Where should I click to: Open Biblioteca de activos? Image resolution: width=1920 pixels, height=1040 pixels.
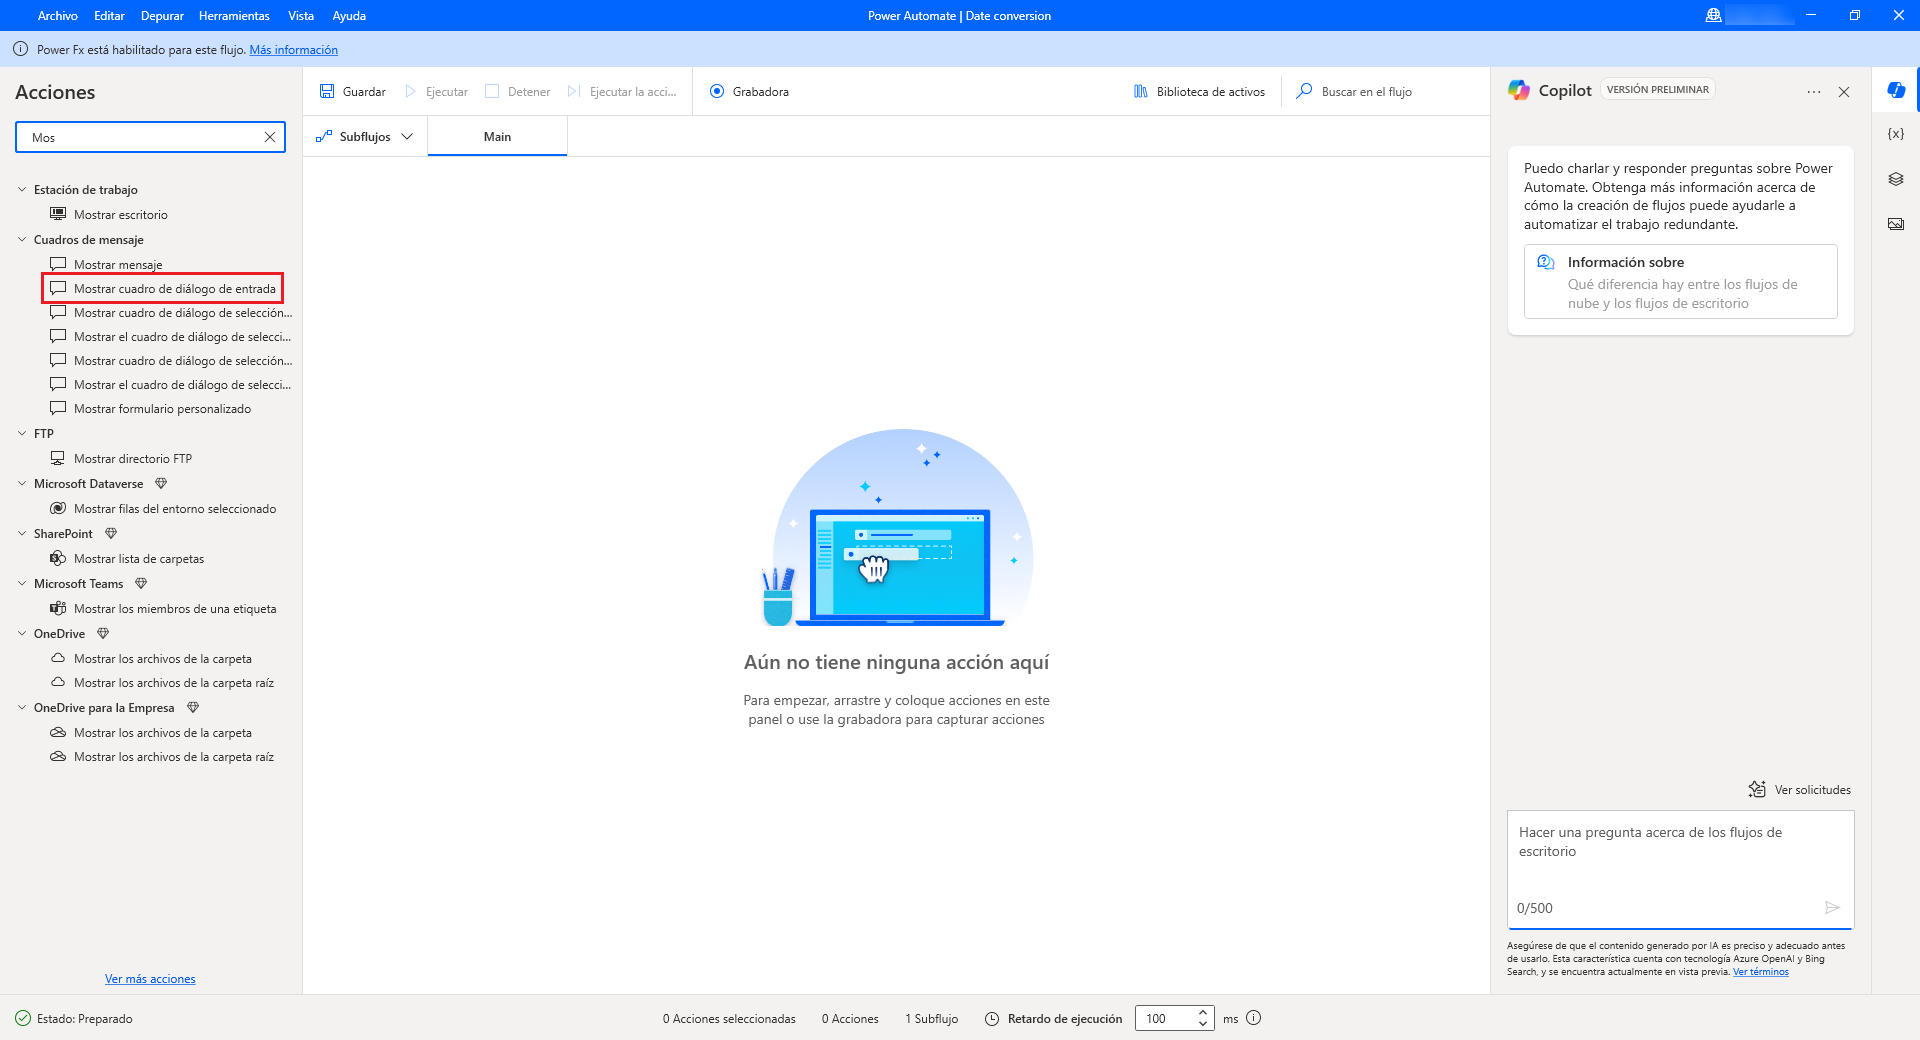pyautogui.click(x=1199, y=92)
